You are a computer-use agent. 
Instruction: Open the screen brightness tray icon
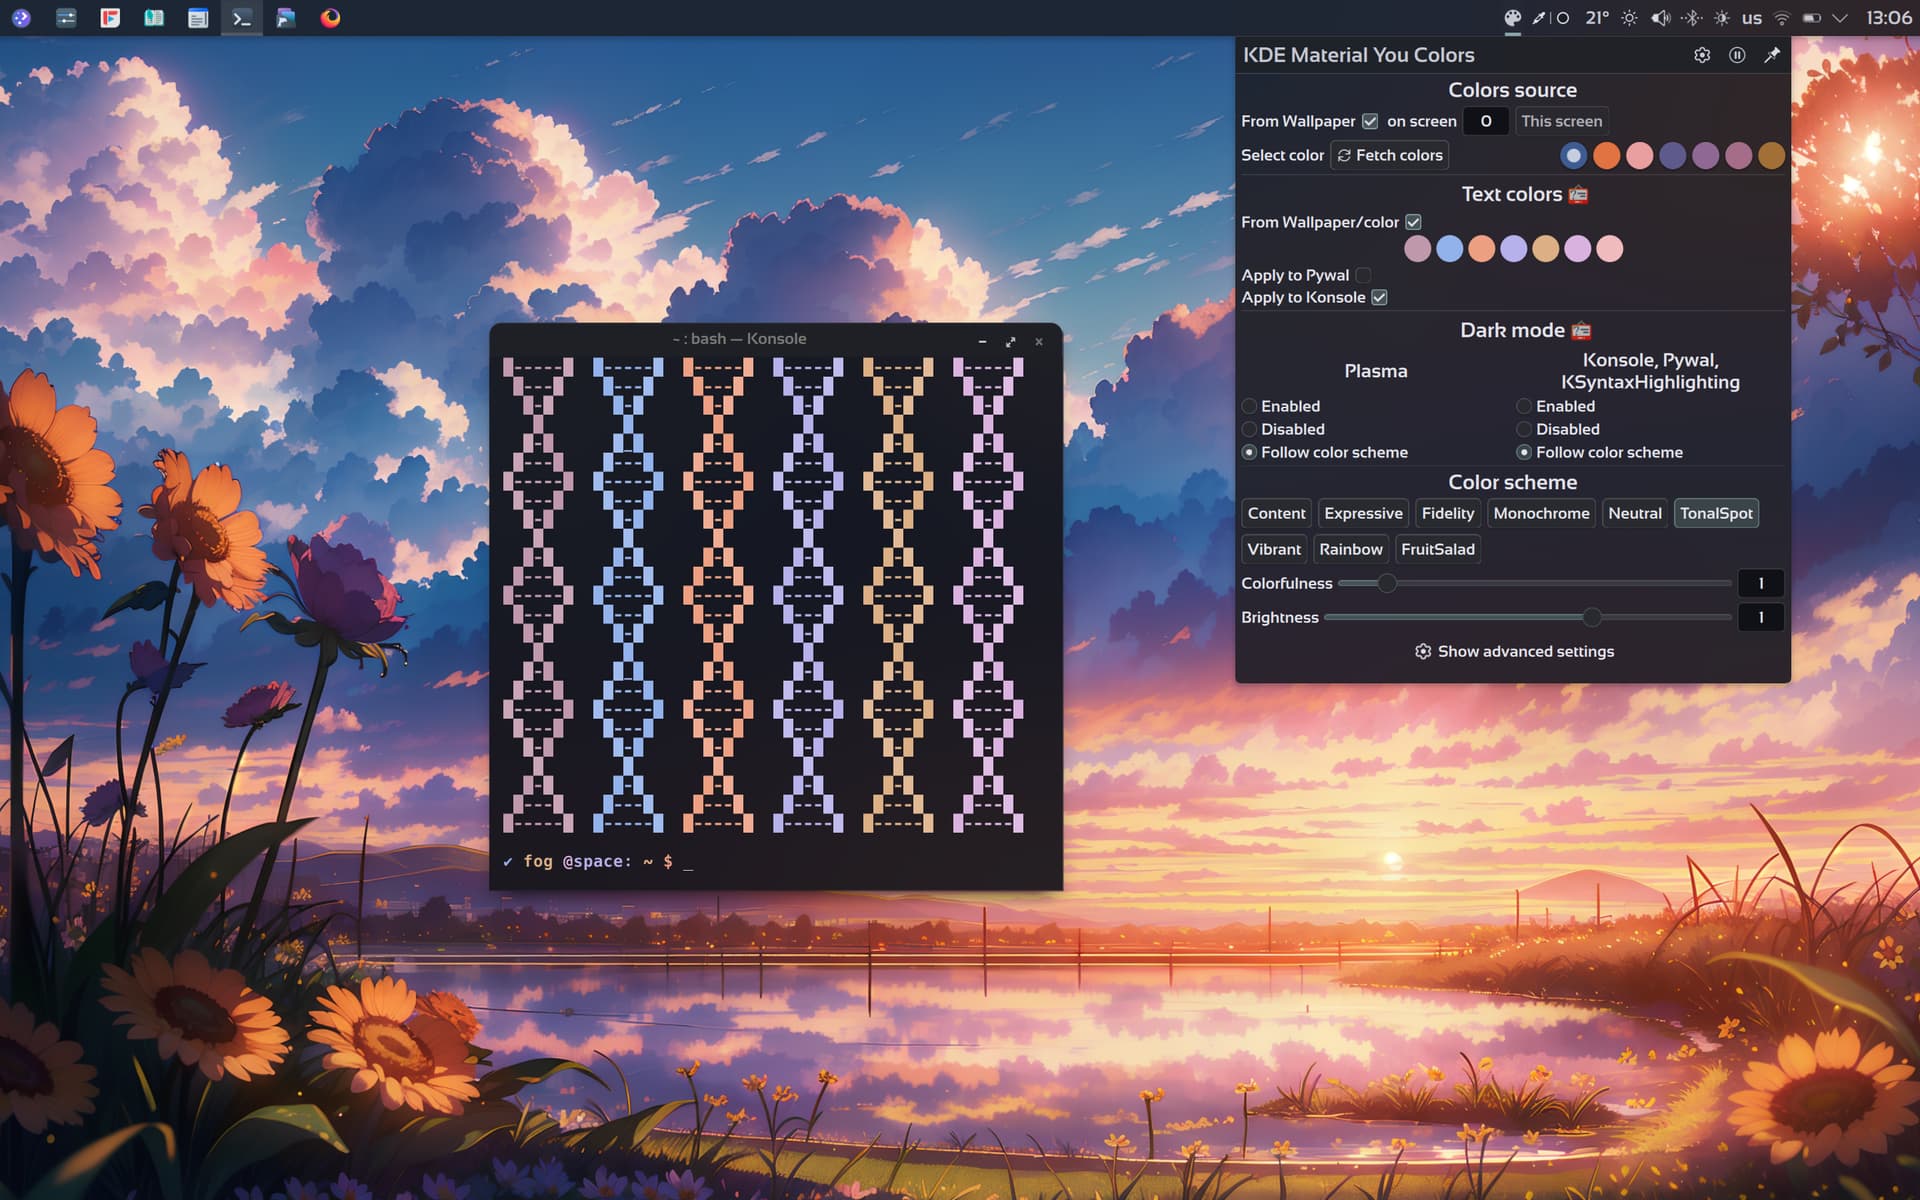point(1722,18)
